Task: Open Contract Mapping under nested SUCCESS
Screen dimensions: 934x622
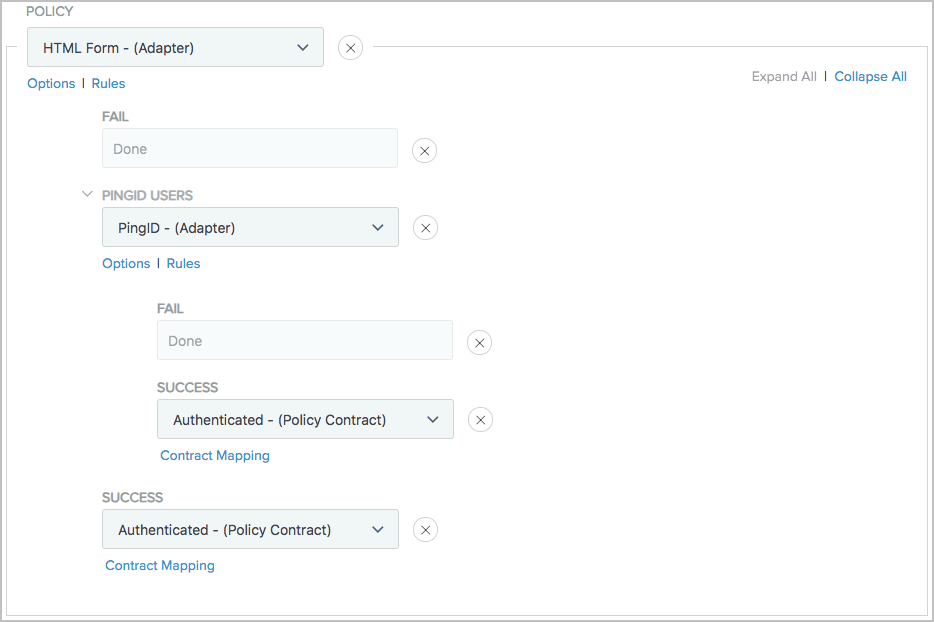Action: (215, 455)
